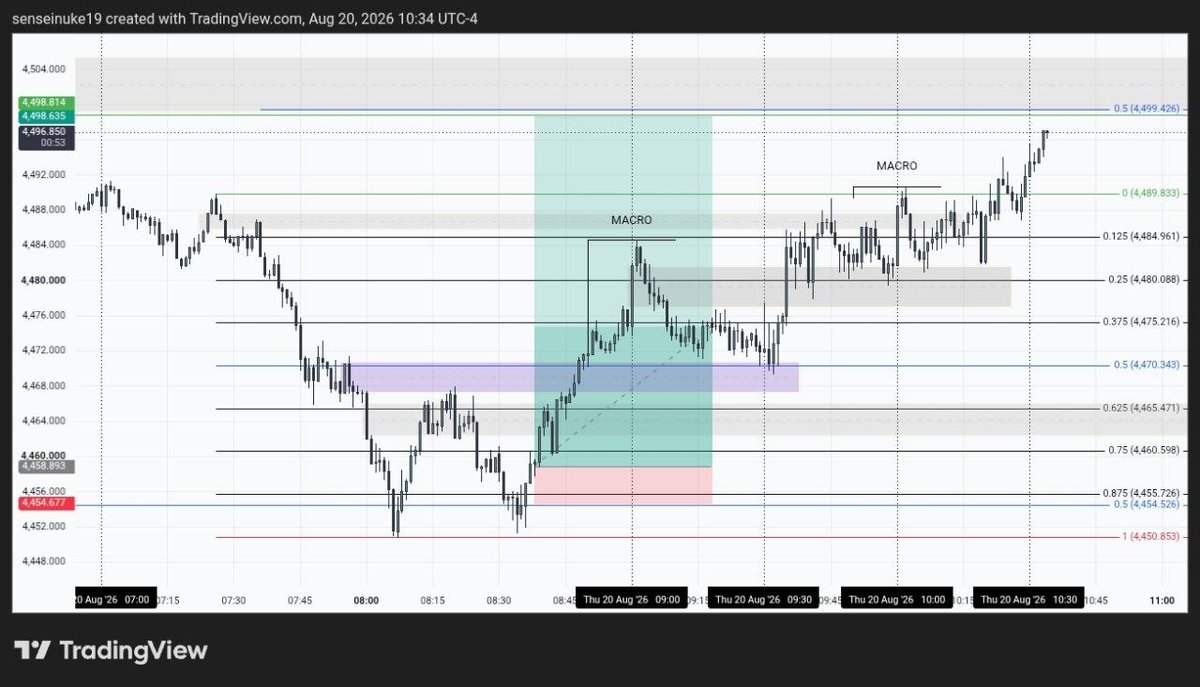This screenshot has width=1200, height=687.
Task: Select the red stop-loss zone of the position
Action: pos(623,485)
